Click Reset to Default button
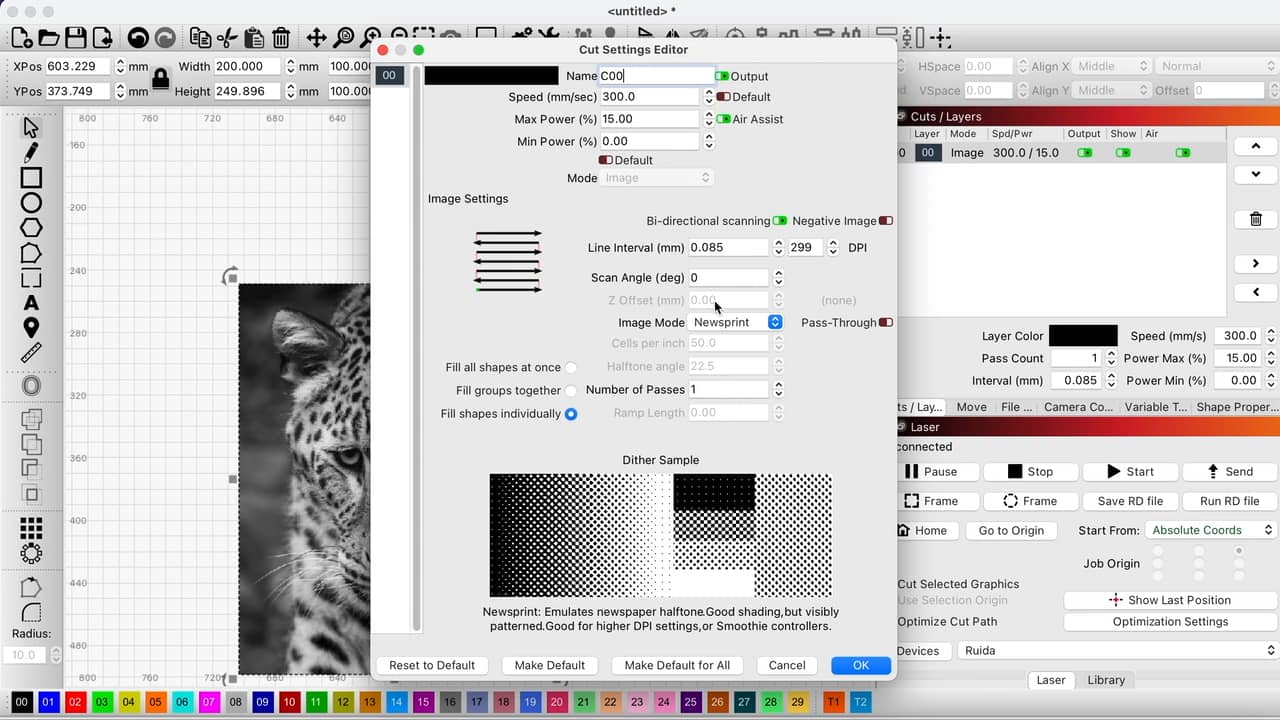Screen dimensions: 1280x720 click(x=432, y=665)
